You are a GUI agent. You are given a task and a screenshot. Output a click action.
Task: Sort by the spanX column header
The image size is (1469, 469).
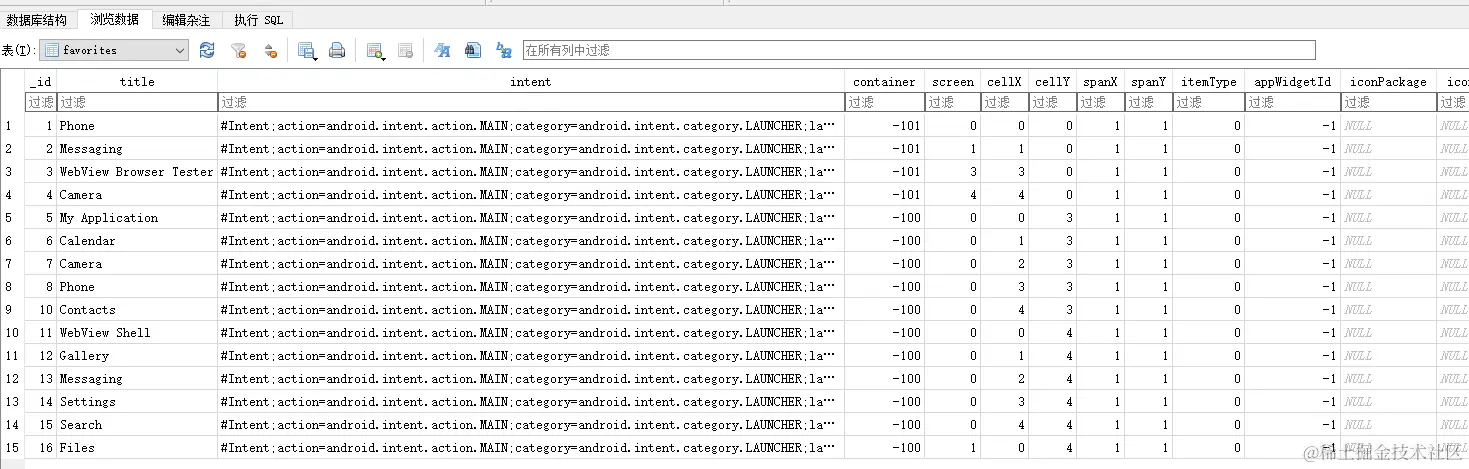[x=1100, y=82]
